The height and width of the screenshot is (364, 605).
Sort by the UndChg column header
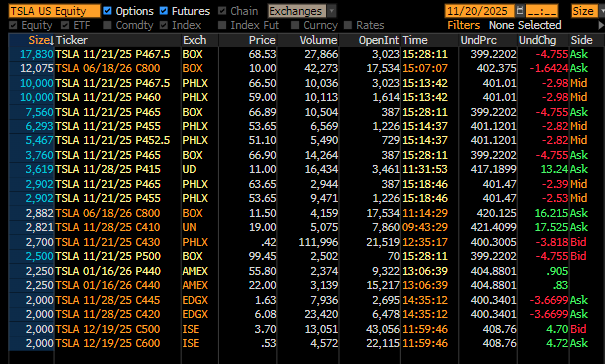coord(543,40)
